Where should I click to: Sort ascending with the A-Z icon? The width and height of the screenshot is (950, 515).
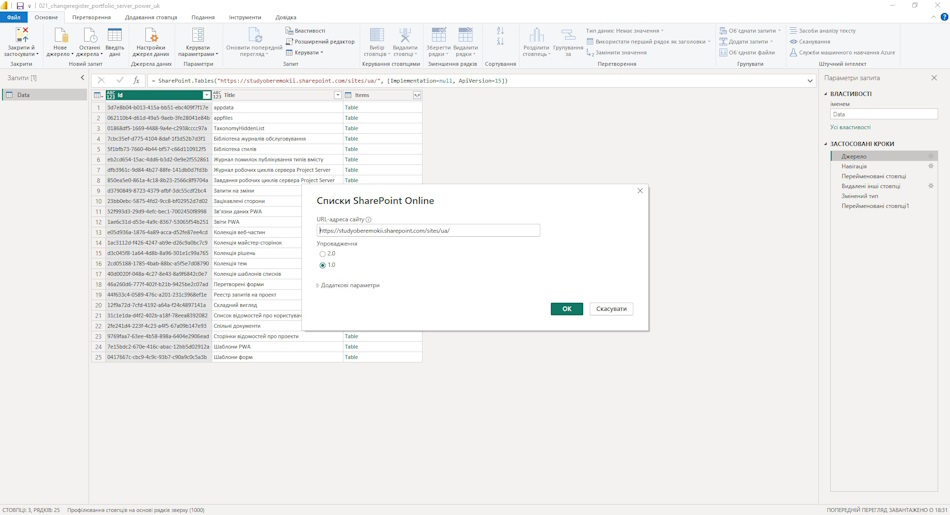point(500,31)
